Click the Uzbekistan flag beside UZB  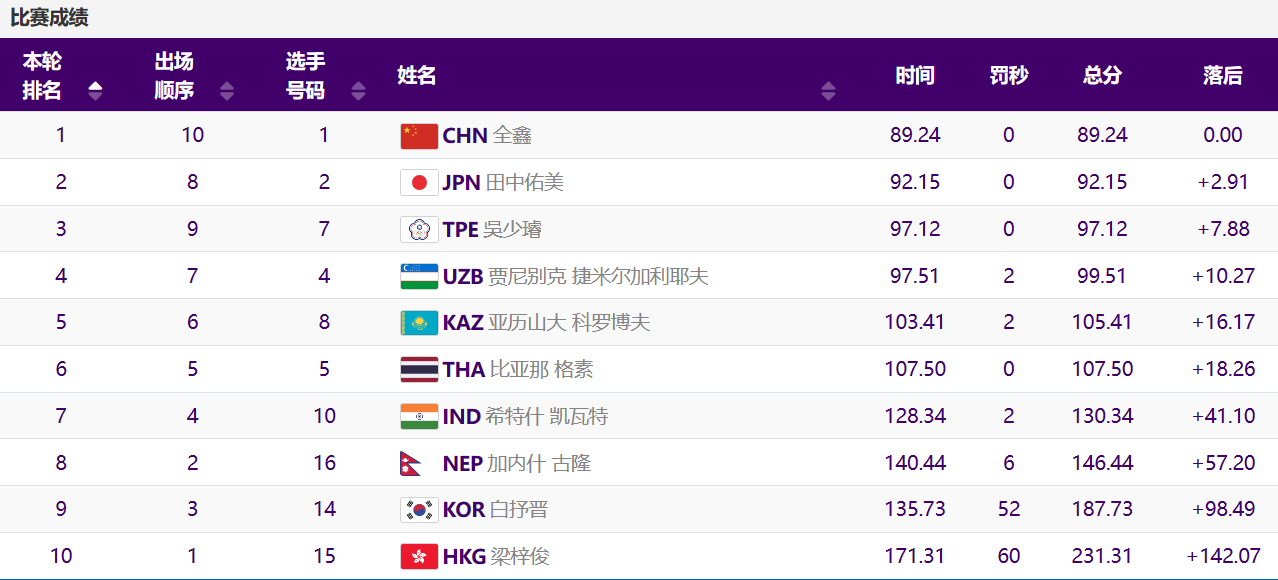(417, 275)
